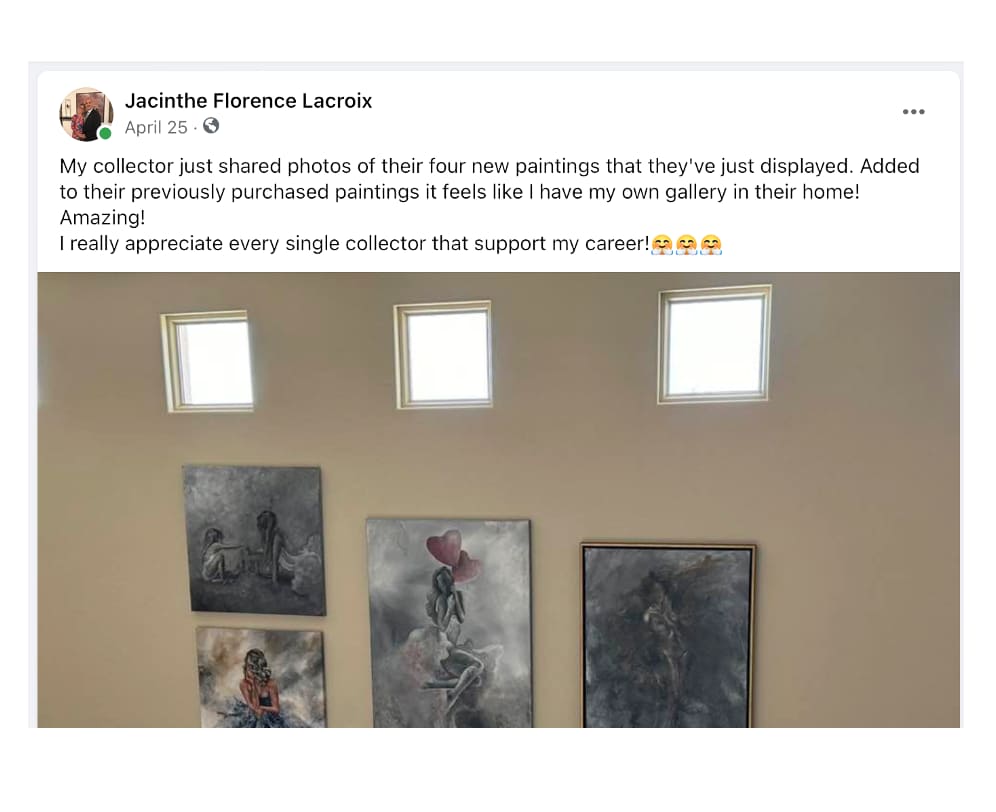Click the last hugging face emoji
This screenshot has width=996, height=812.
coord(711,244)
